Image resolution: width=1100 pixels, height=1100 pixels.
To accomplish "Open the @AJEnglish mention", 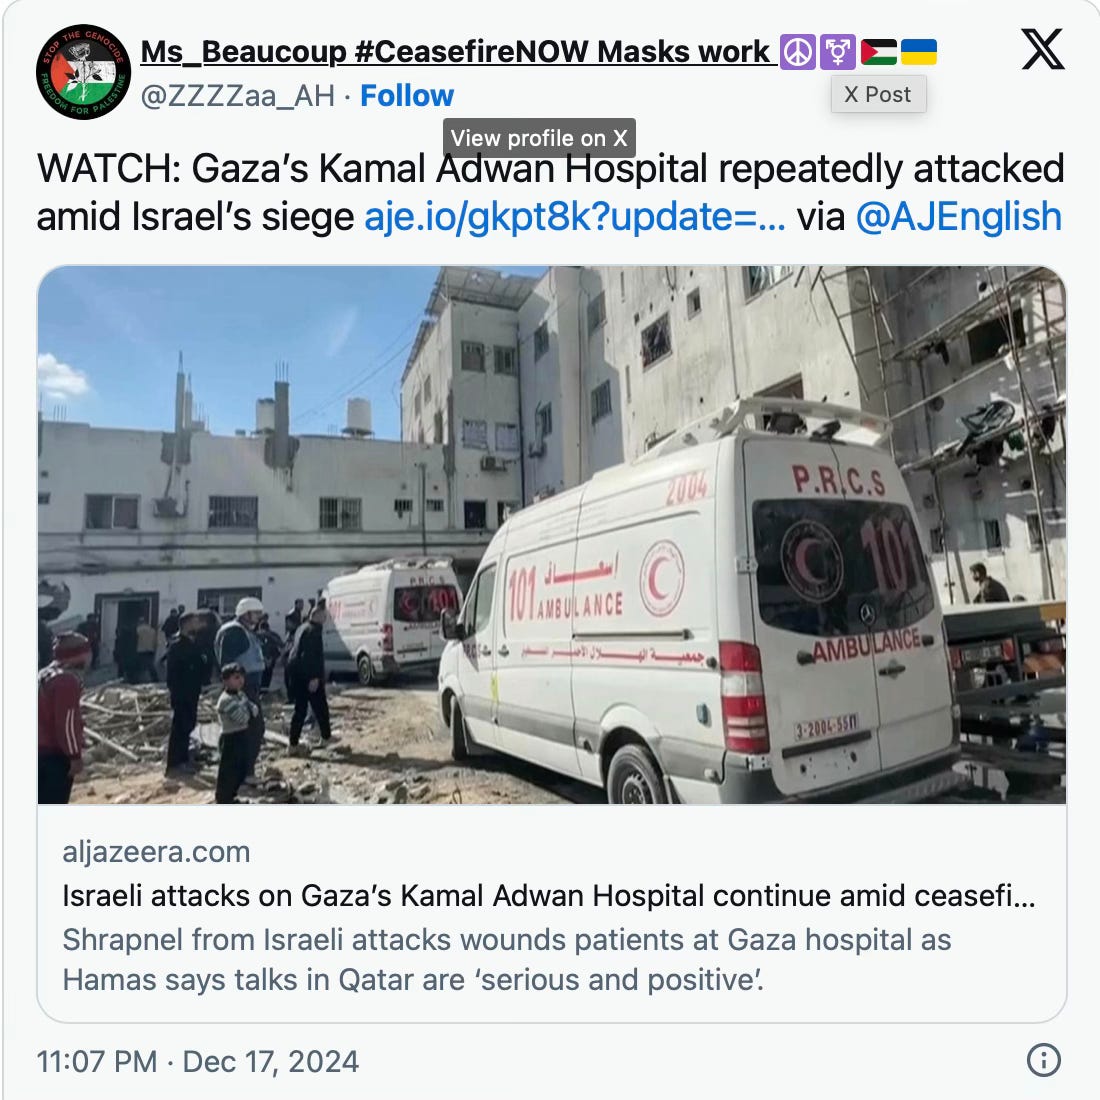I will [958, 216].
